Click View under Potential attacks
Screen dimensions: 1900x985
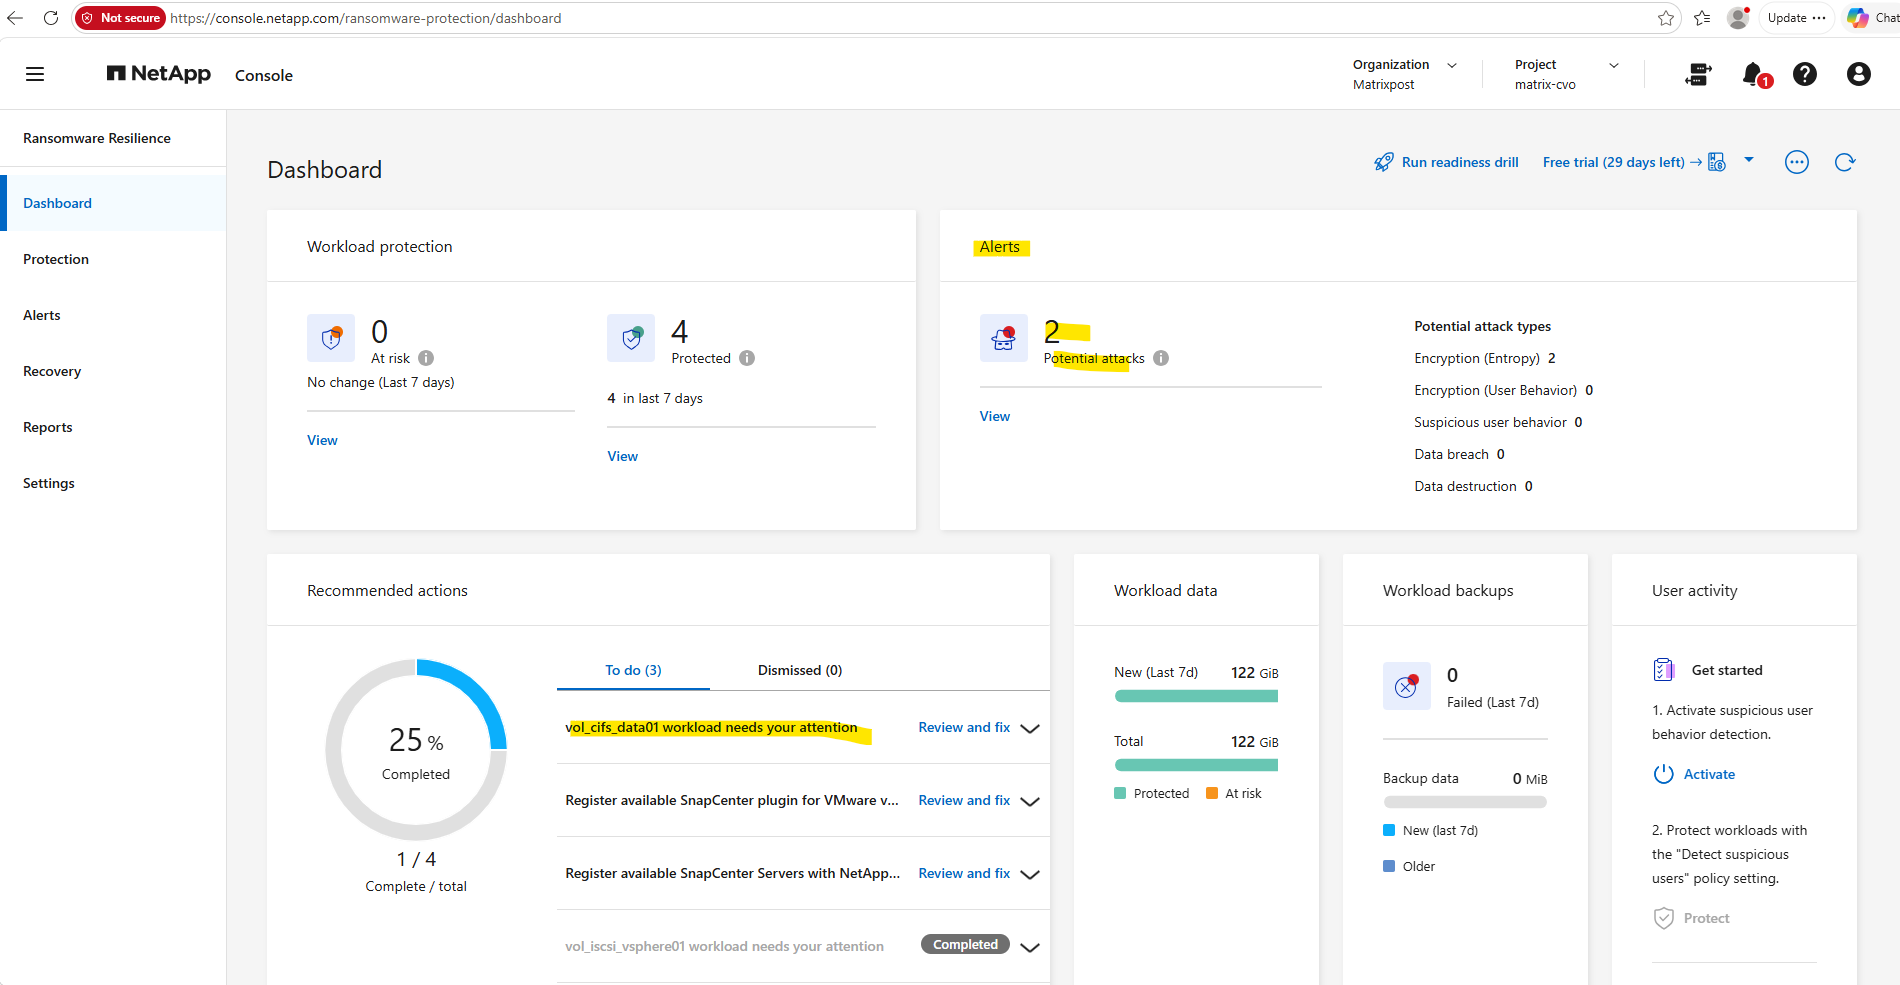[995, 416]
